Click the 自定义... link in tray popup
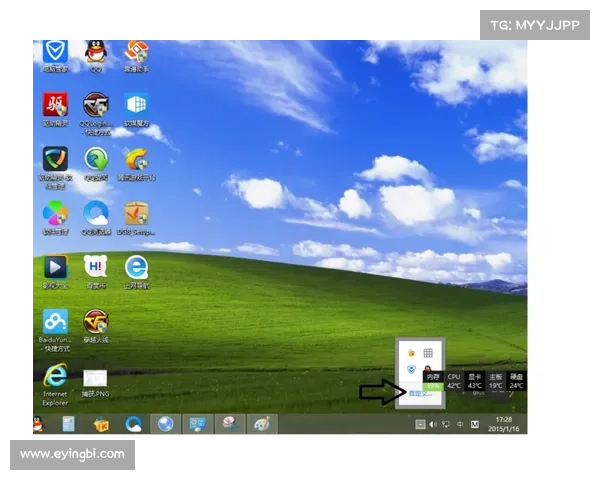The image size is (600, 480). 420,393
